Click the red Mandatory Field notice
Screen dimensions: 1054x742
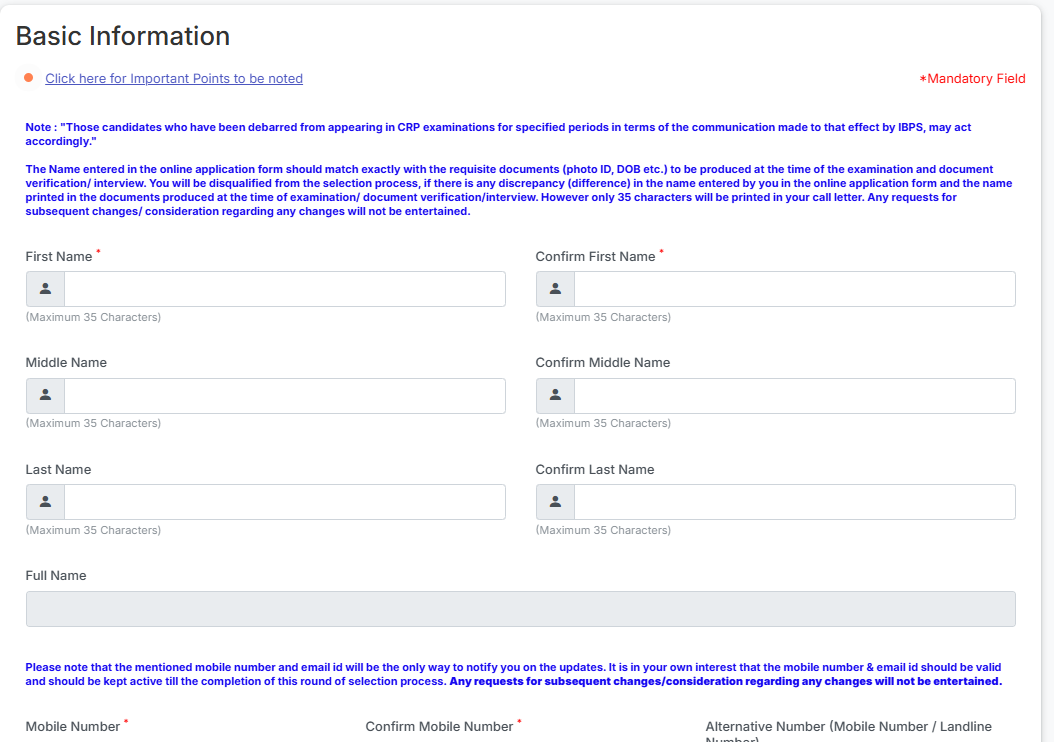972,79
